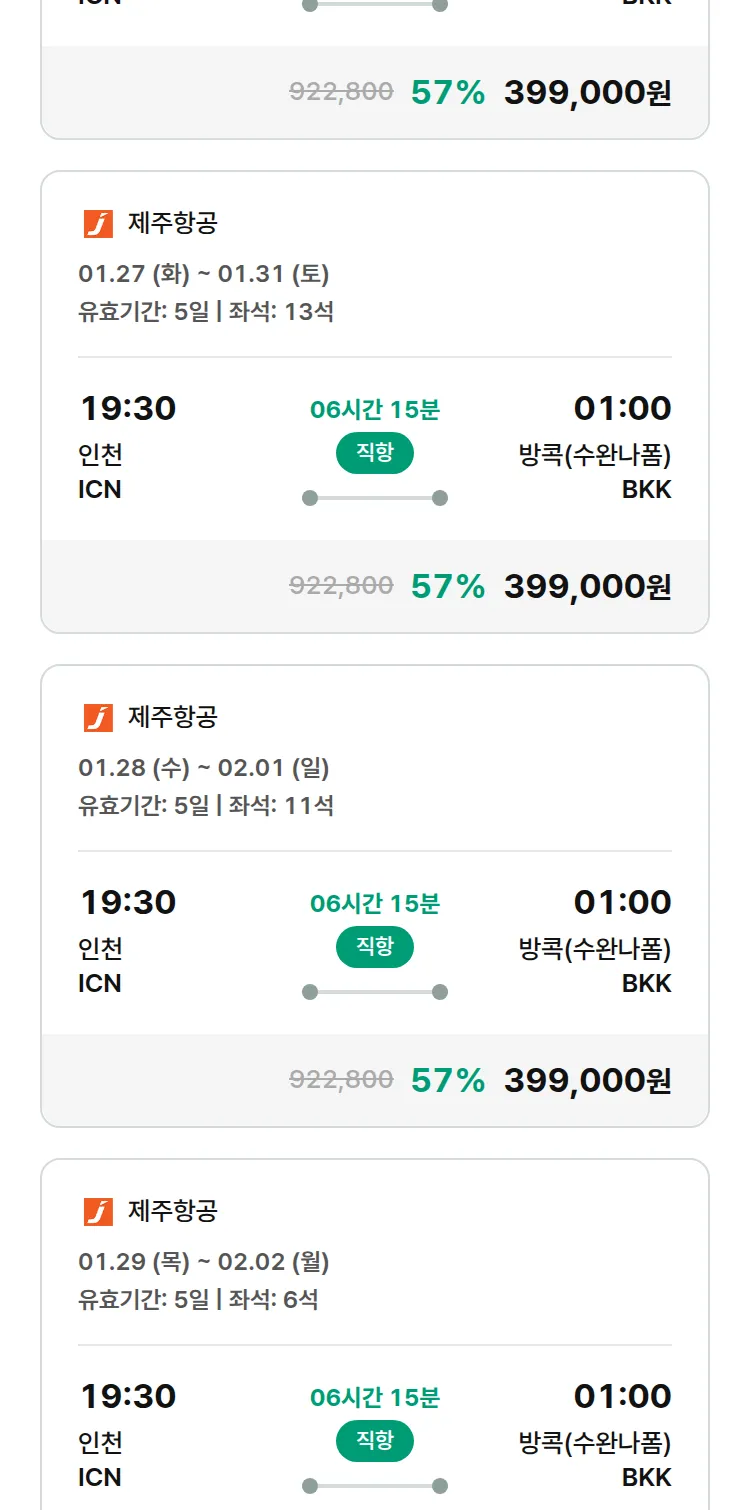
Task: Click the route line on the 01.27 flight
Action: click(375, 498)
